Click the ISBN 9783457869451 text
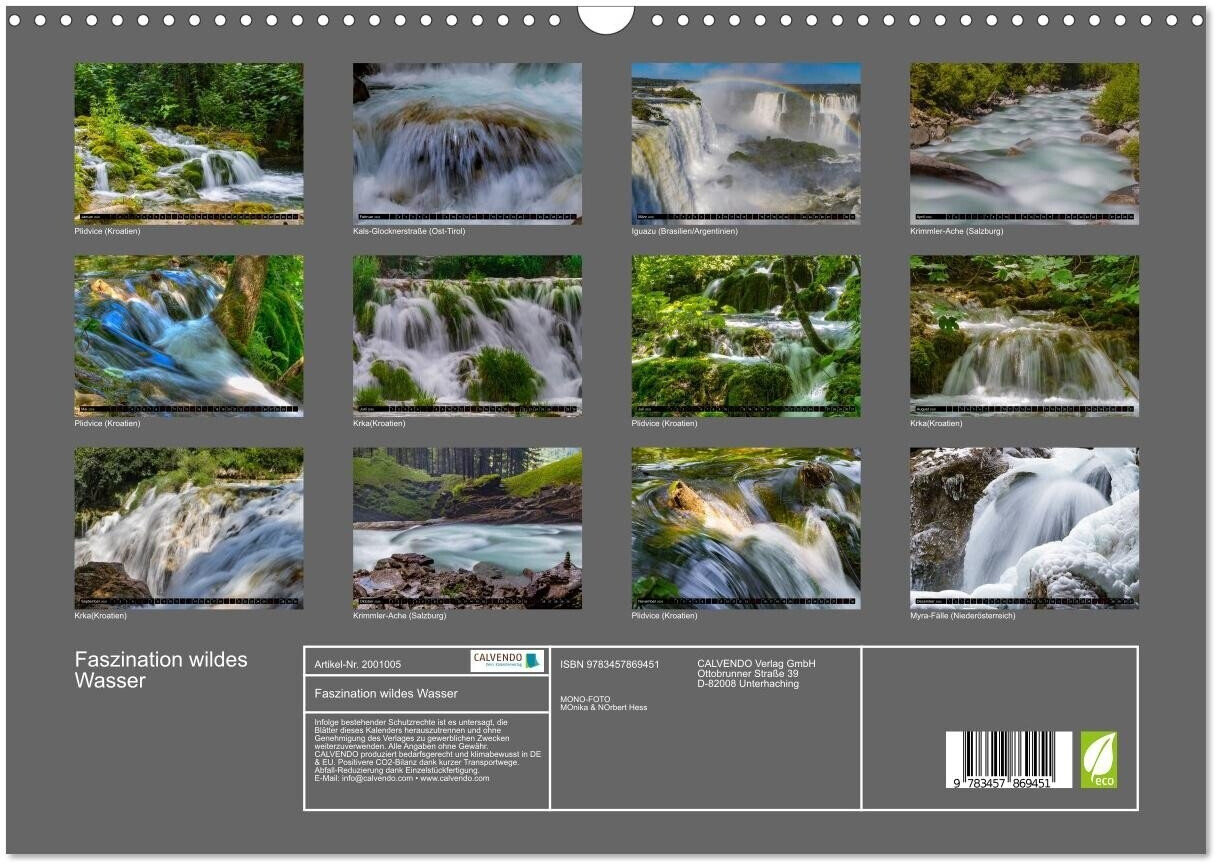 pyautogui.click(x=610, y=664)
